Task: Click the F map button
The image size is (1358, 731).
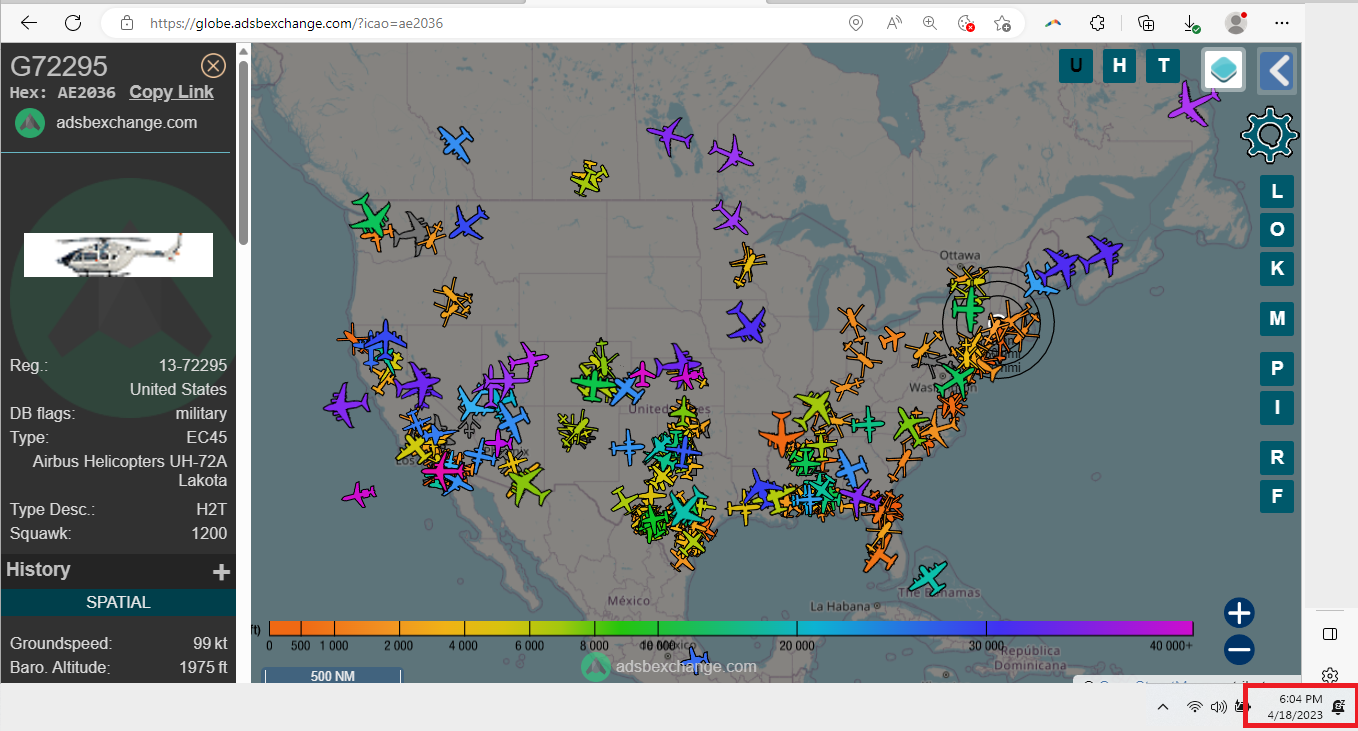Action: pyautogui.click(x=1277, y=496)
